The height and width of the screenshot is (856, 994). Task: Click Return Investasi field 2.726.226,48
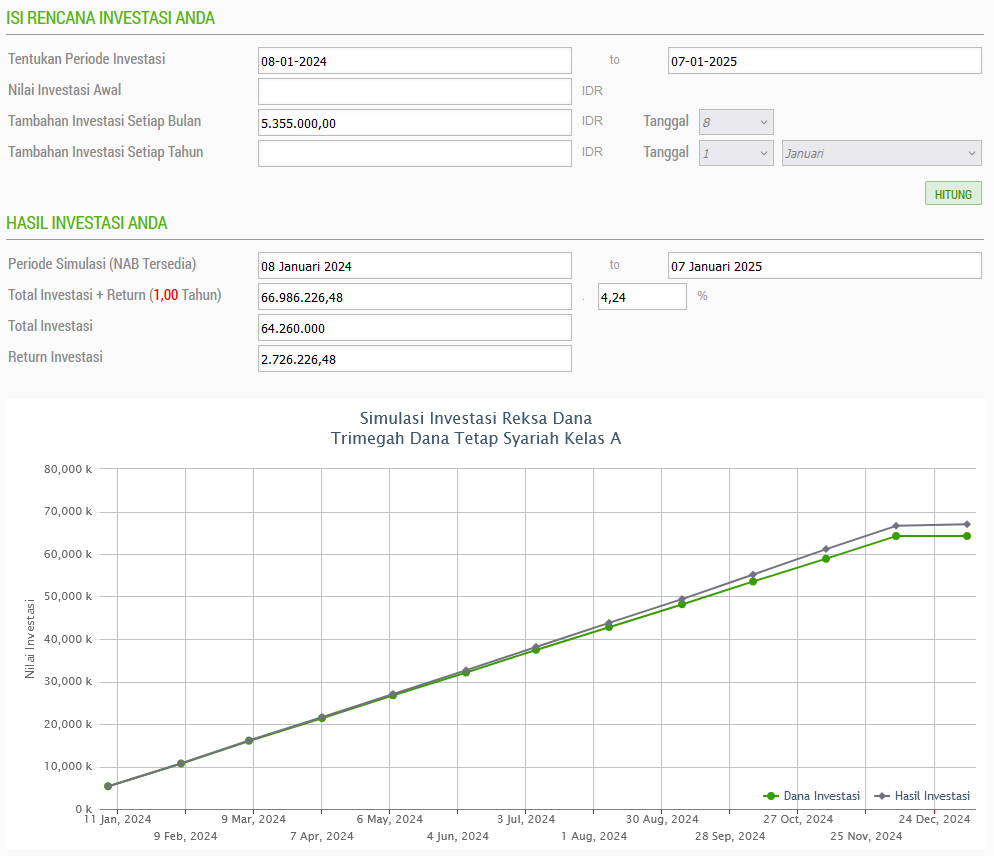click(x=415, y=359)
